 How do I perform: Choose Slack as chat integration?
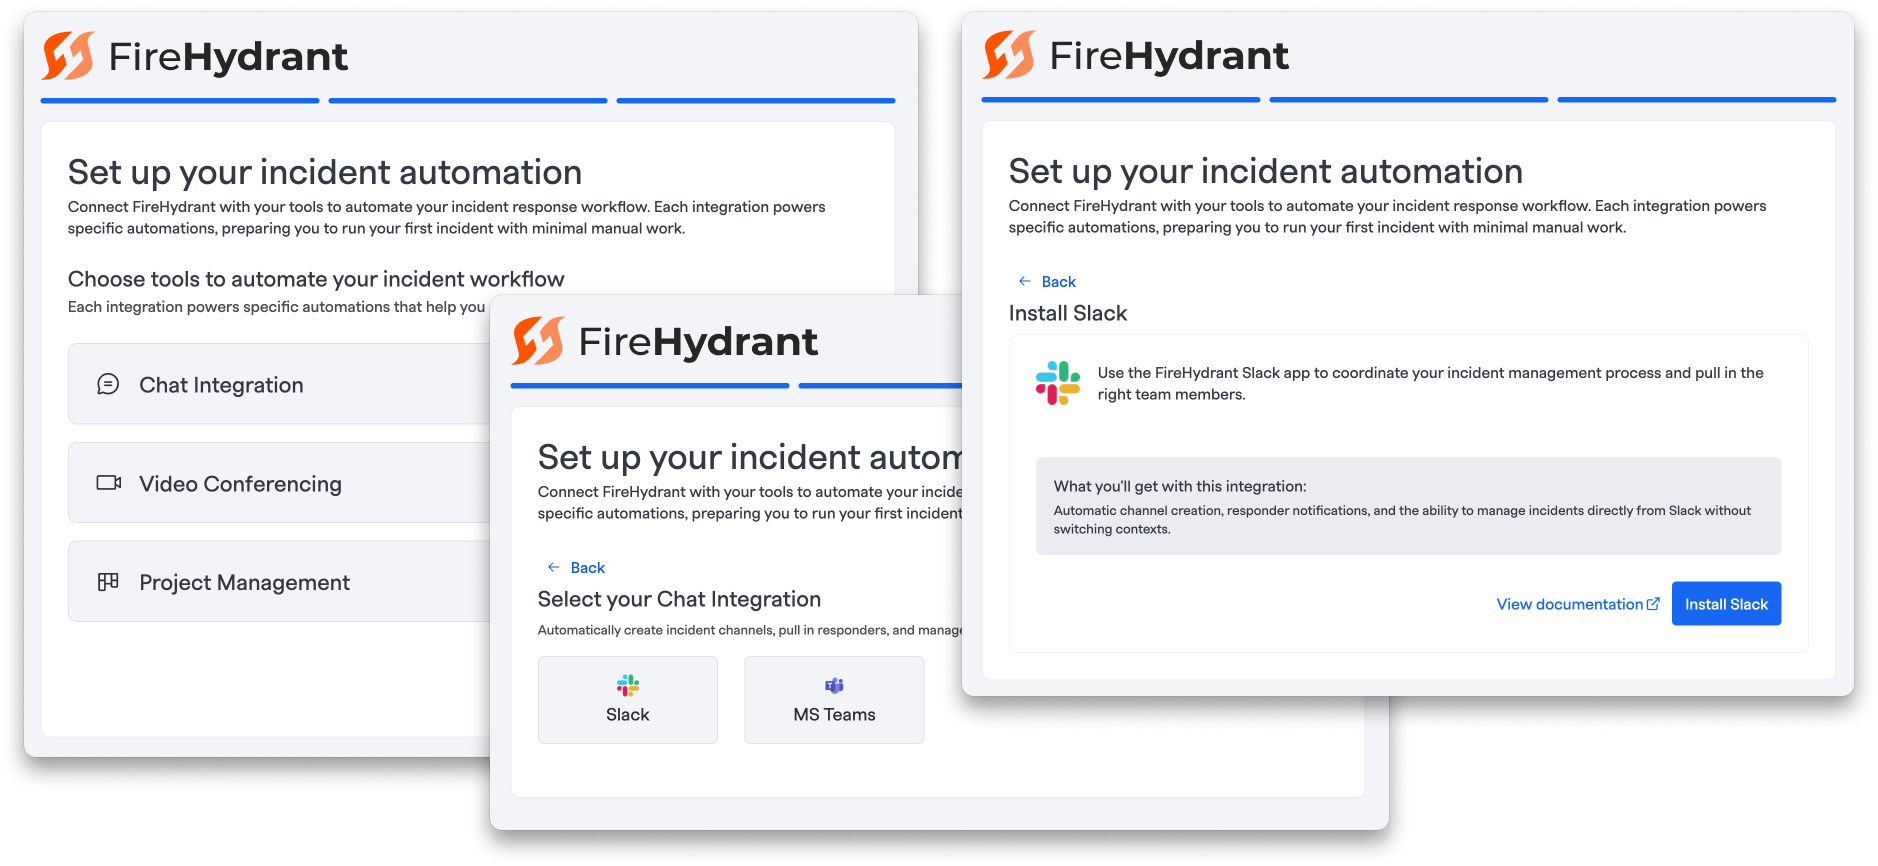[628, 700]
